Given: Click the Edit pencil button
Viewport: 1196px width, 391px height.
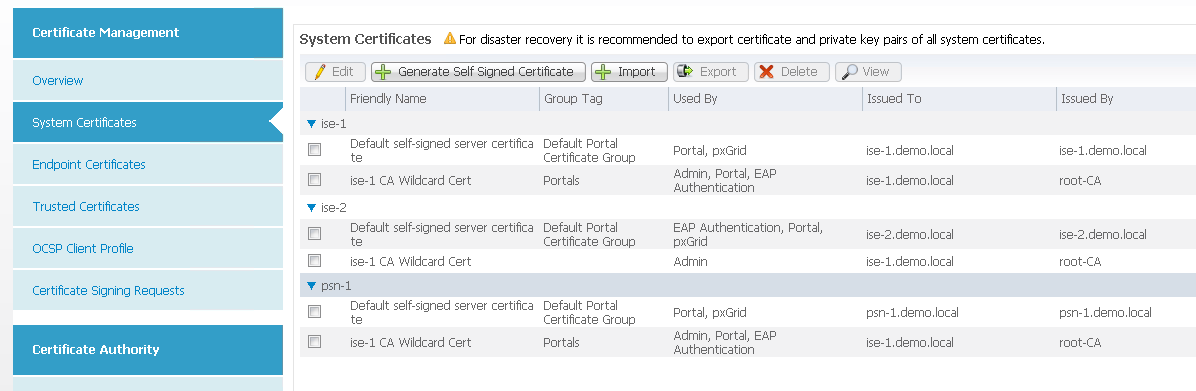Looking at the screenshot, I should coord(335,72).
